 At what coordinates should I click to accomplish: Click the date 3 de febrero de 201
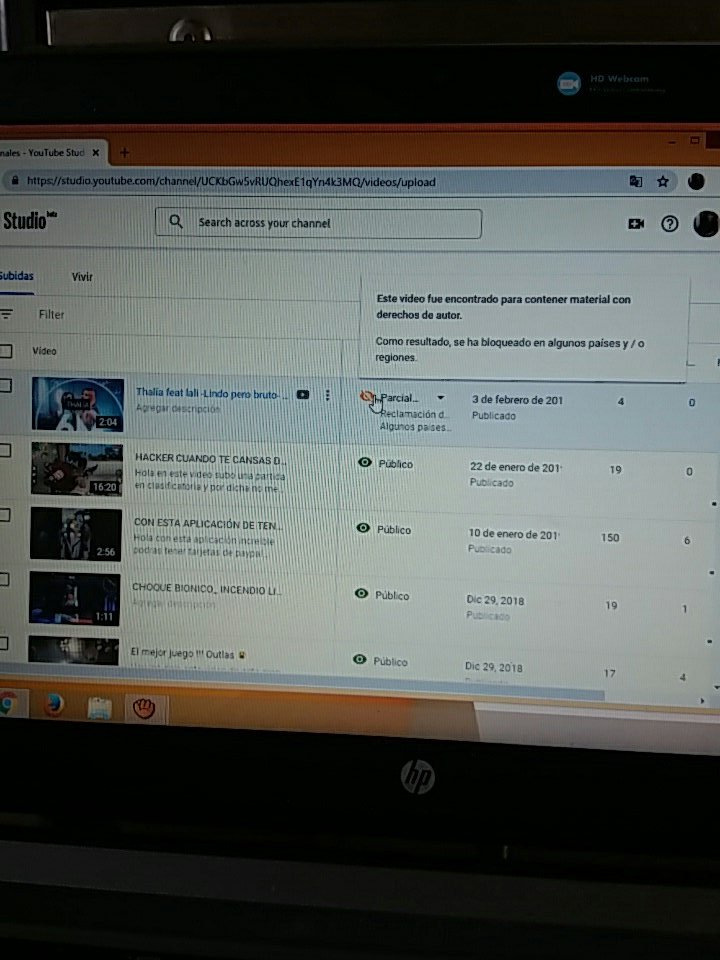[517, 400]
